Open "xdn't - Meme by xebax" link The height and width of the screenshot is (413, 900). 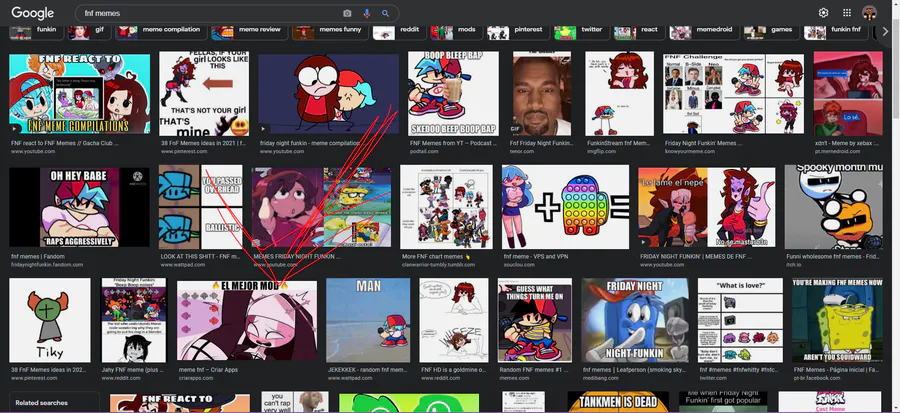(x=847, y=143)
